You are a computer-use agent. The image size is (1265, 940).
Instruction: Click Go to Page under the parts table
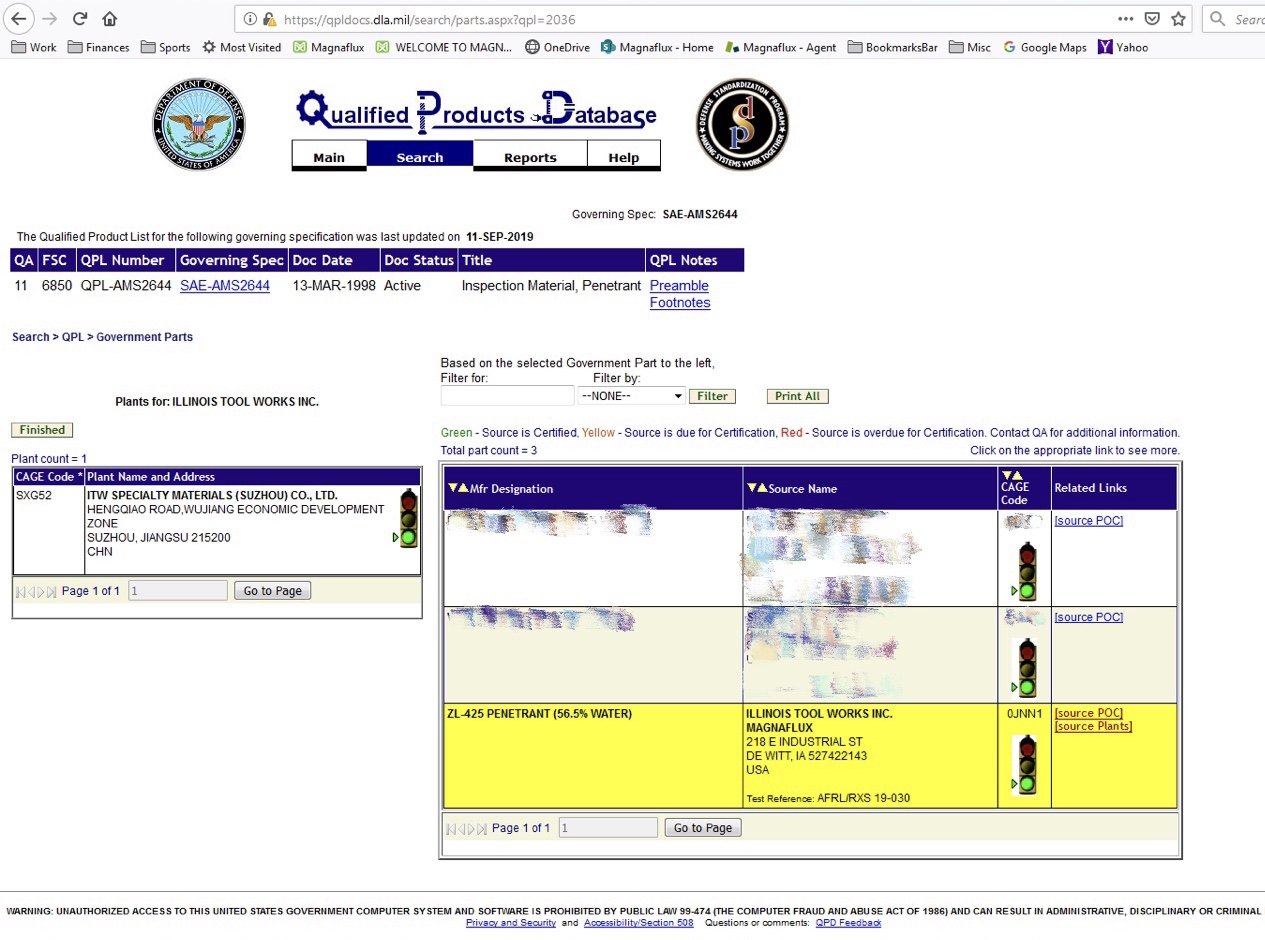click(x=703, y=828)
